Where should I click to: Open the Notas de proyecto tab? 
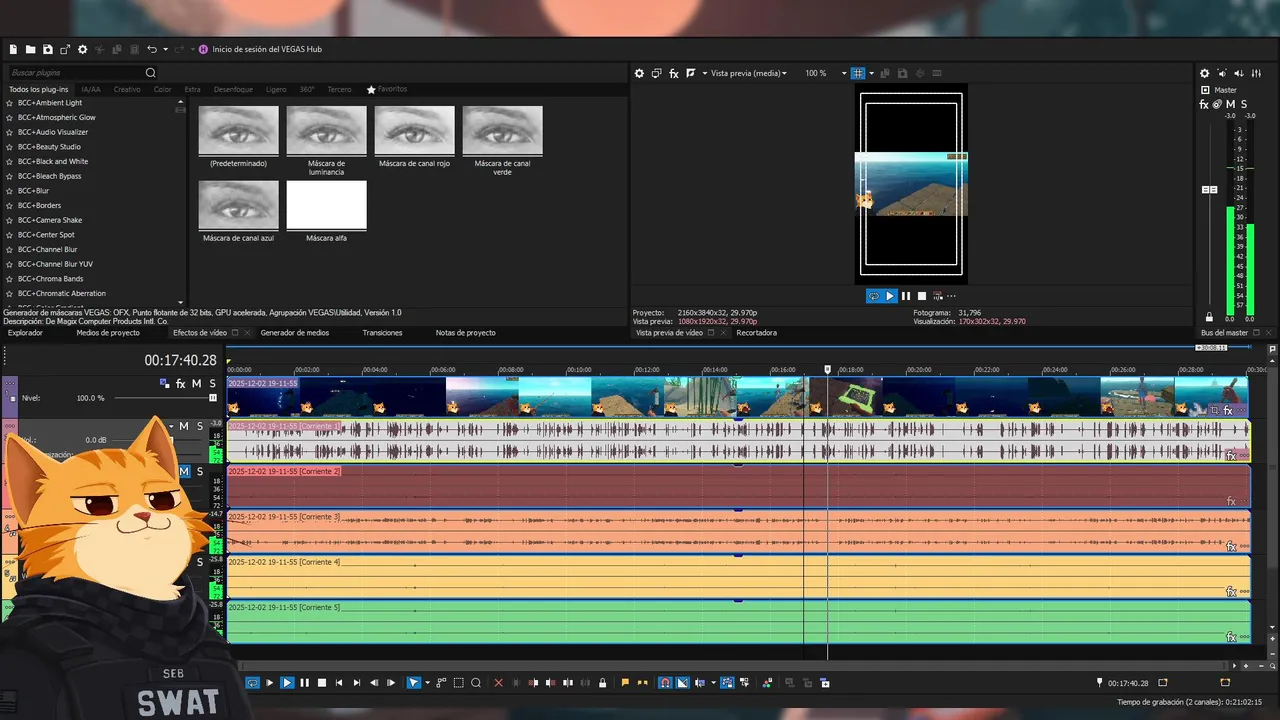[x=465, y=333]
